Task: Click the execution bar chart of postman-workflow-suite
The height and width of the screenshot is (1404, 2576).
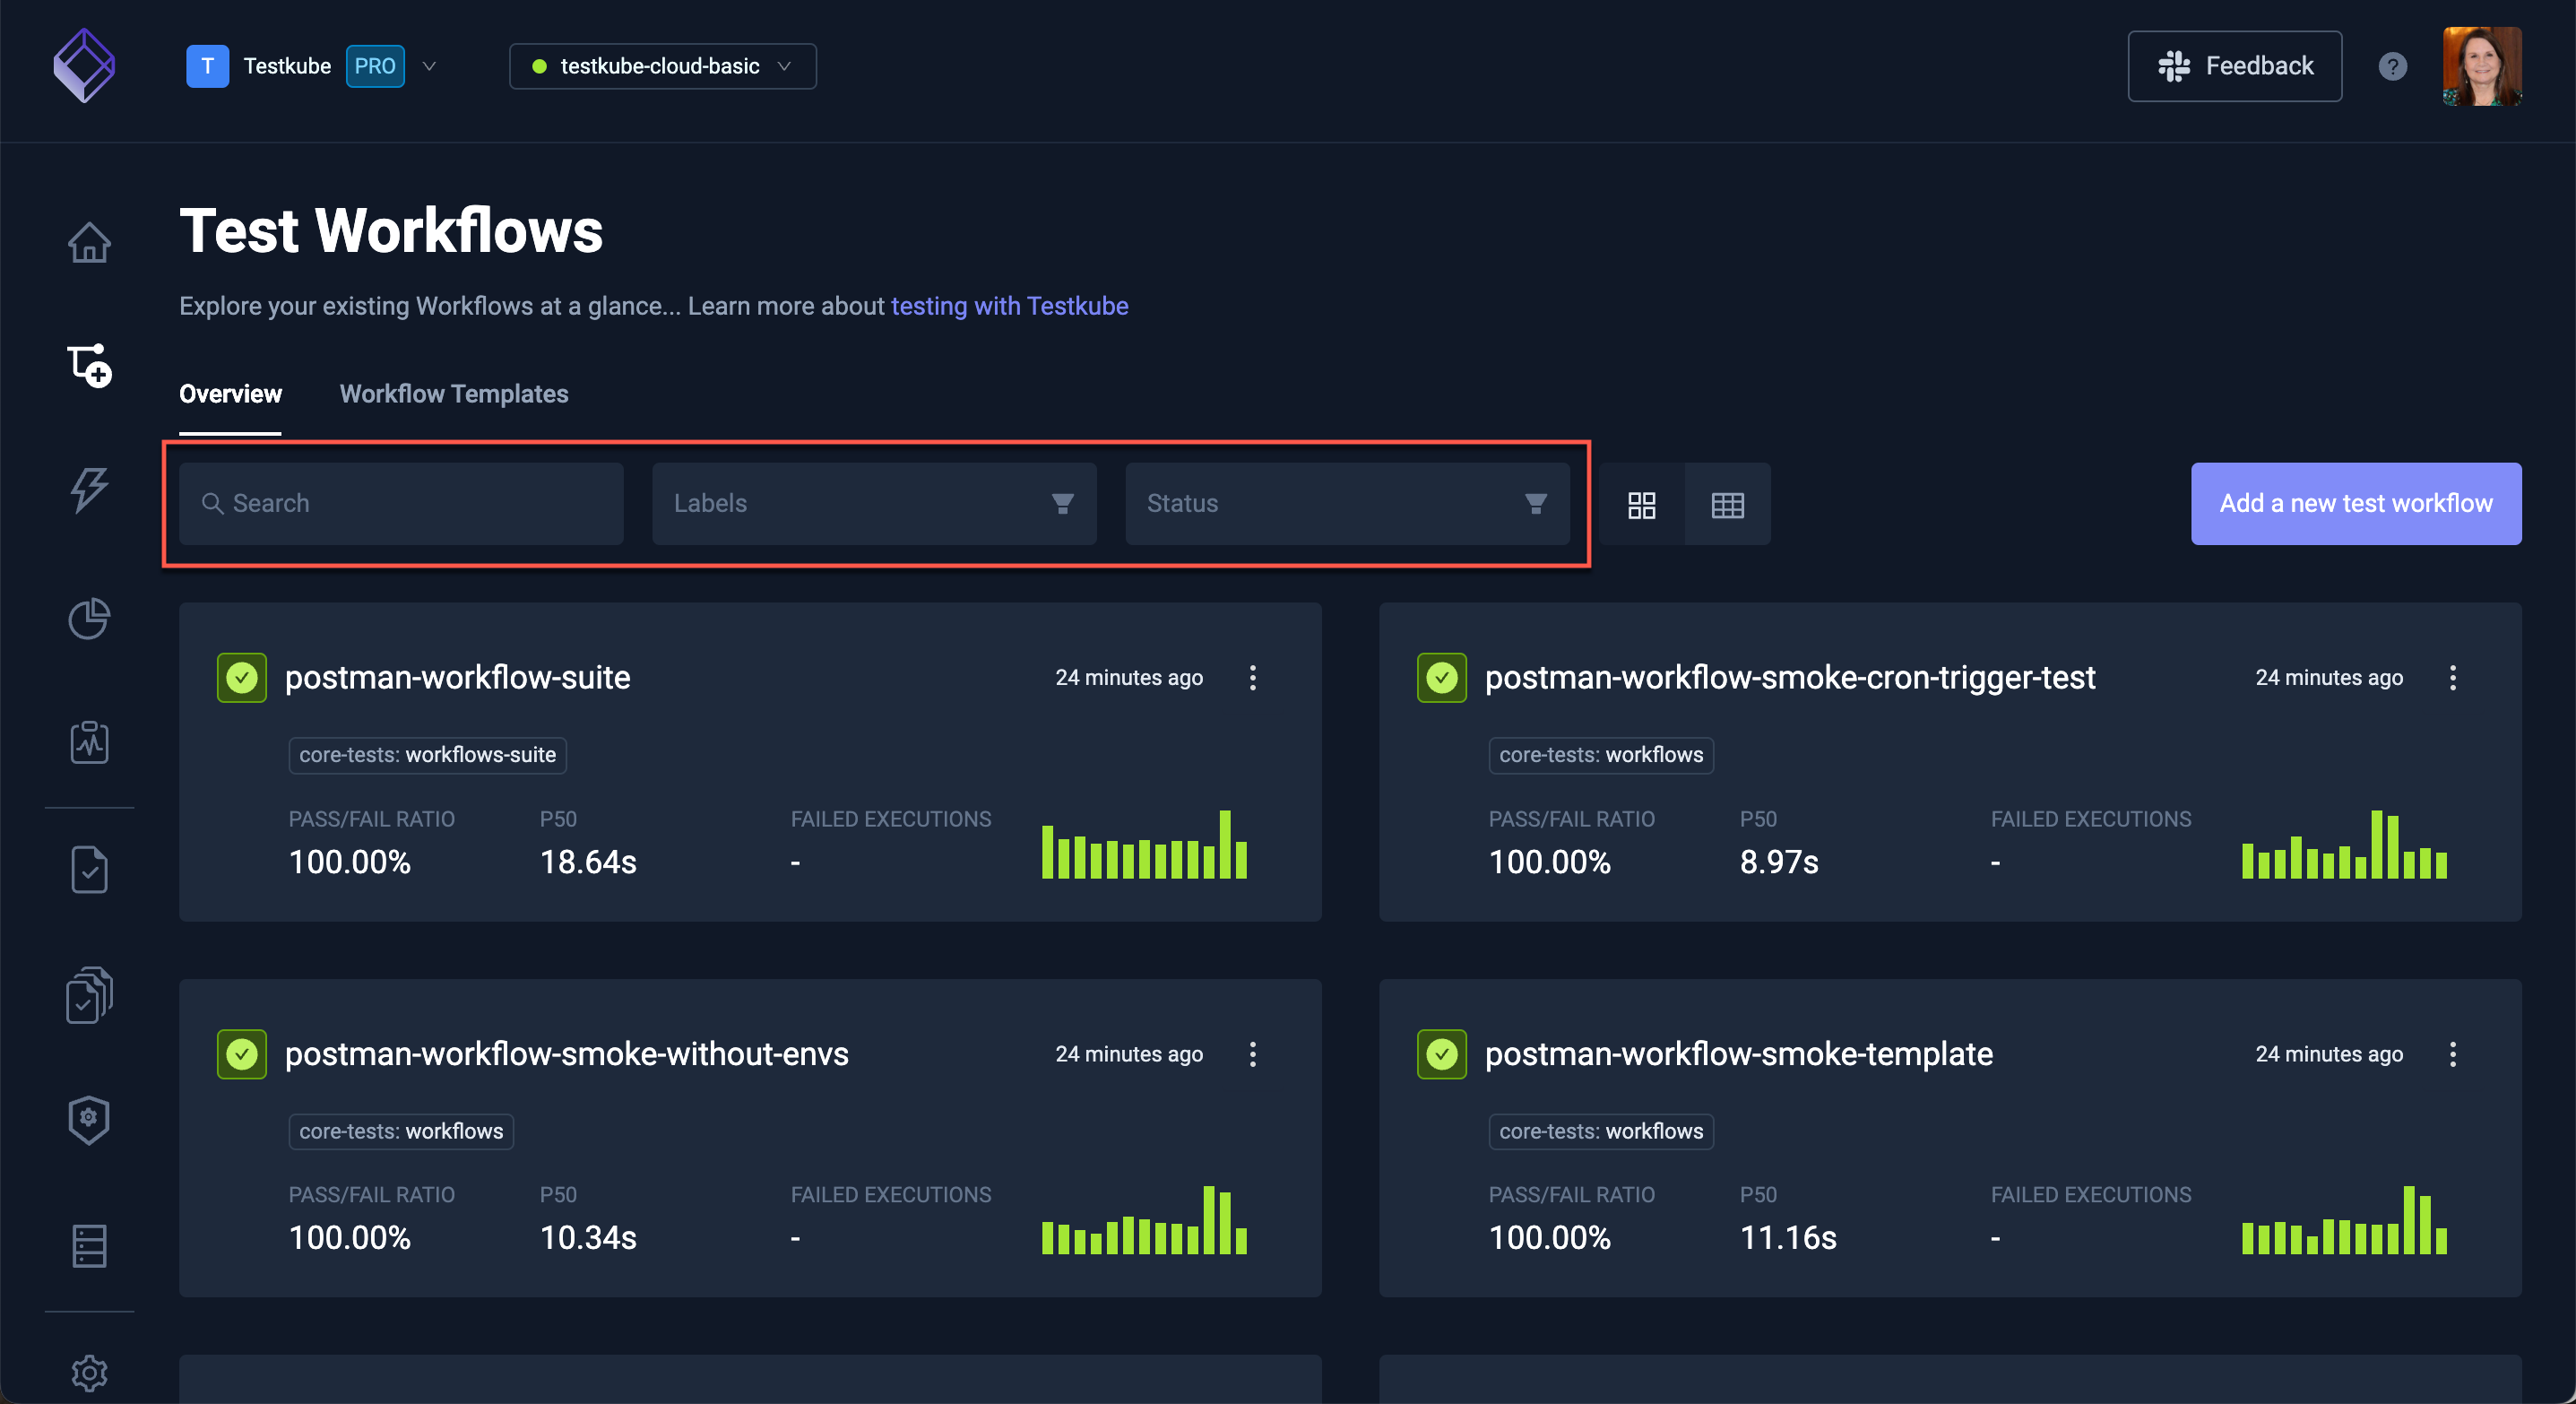Action: click(1144, 844)
